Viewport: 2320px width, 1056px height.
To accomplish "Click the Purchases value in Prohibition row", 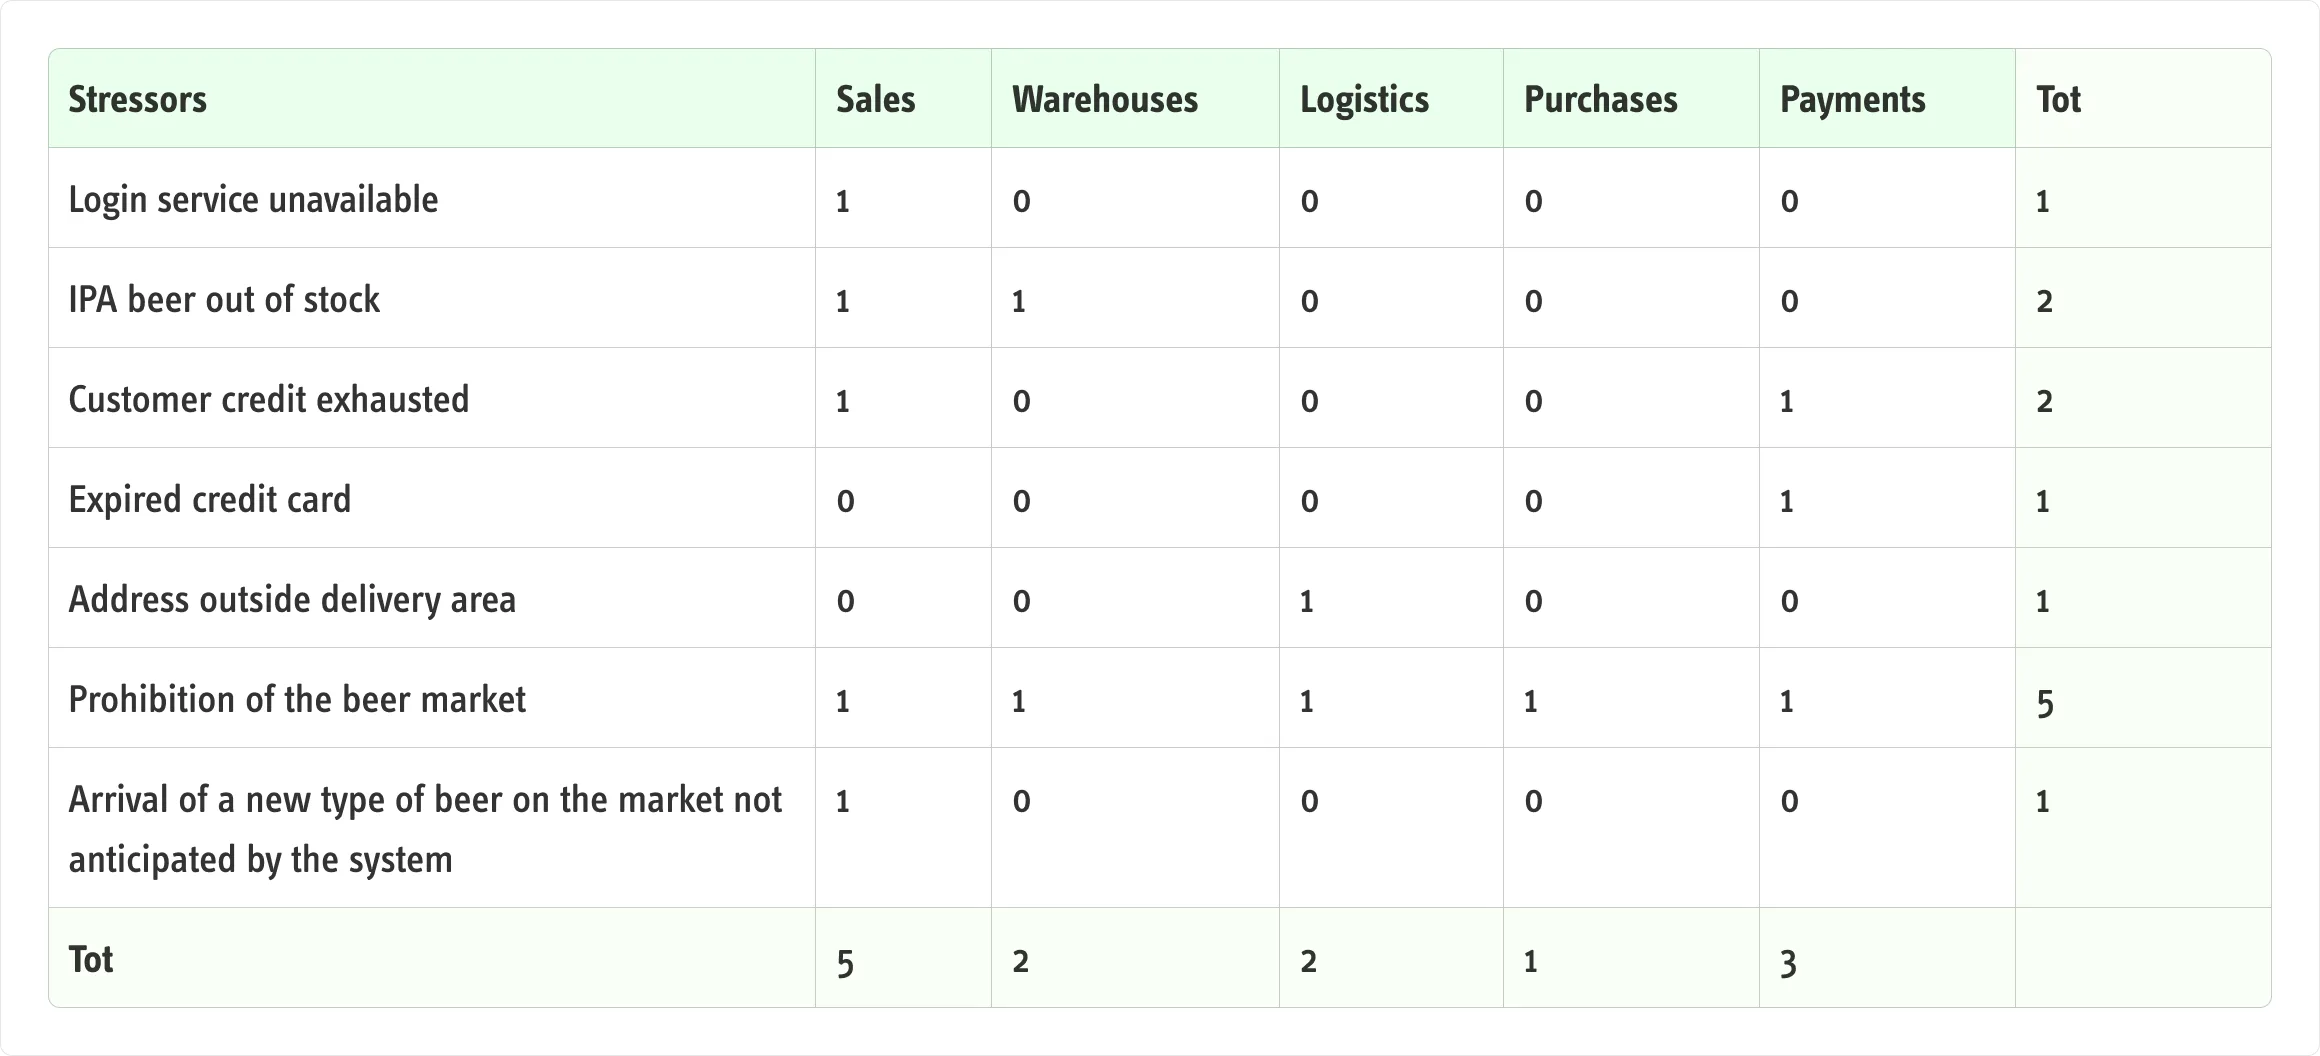I will (1530, 701).
